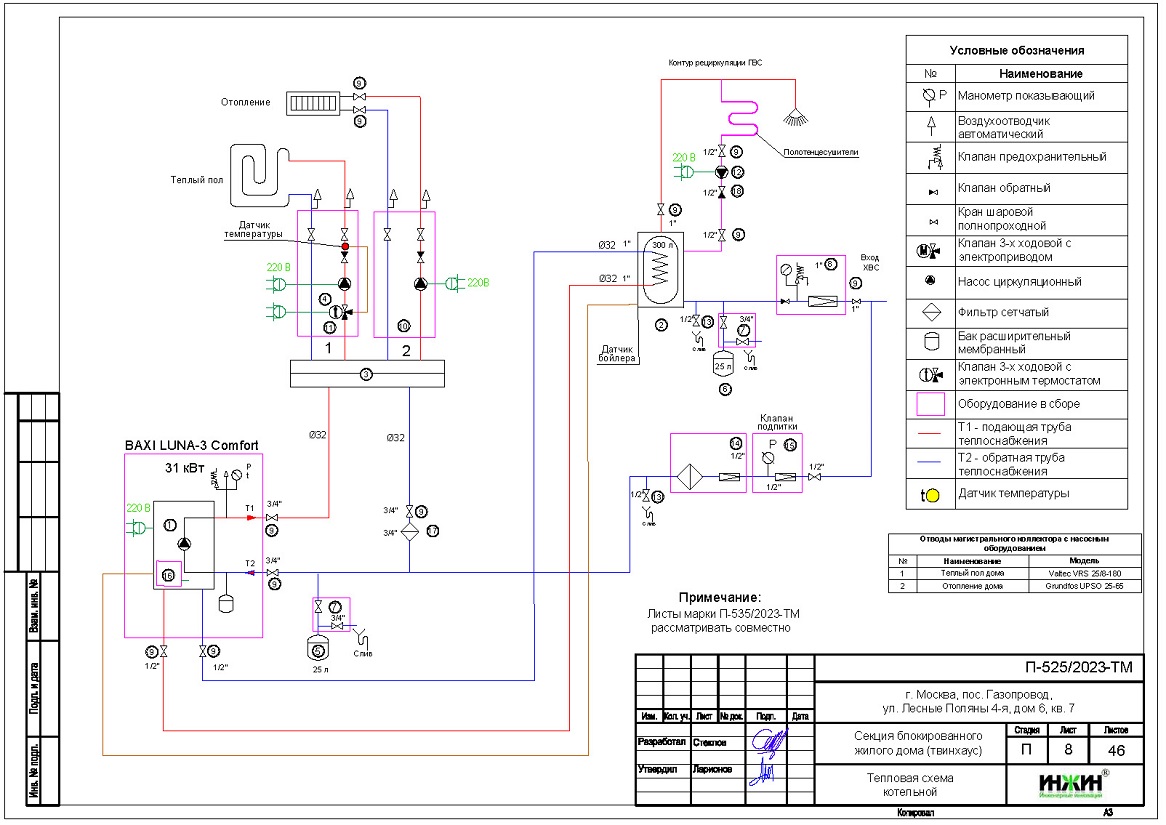
Task: Click the red temperature sensor dot
Action: 345,246
